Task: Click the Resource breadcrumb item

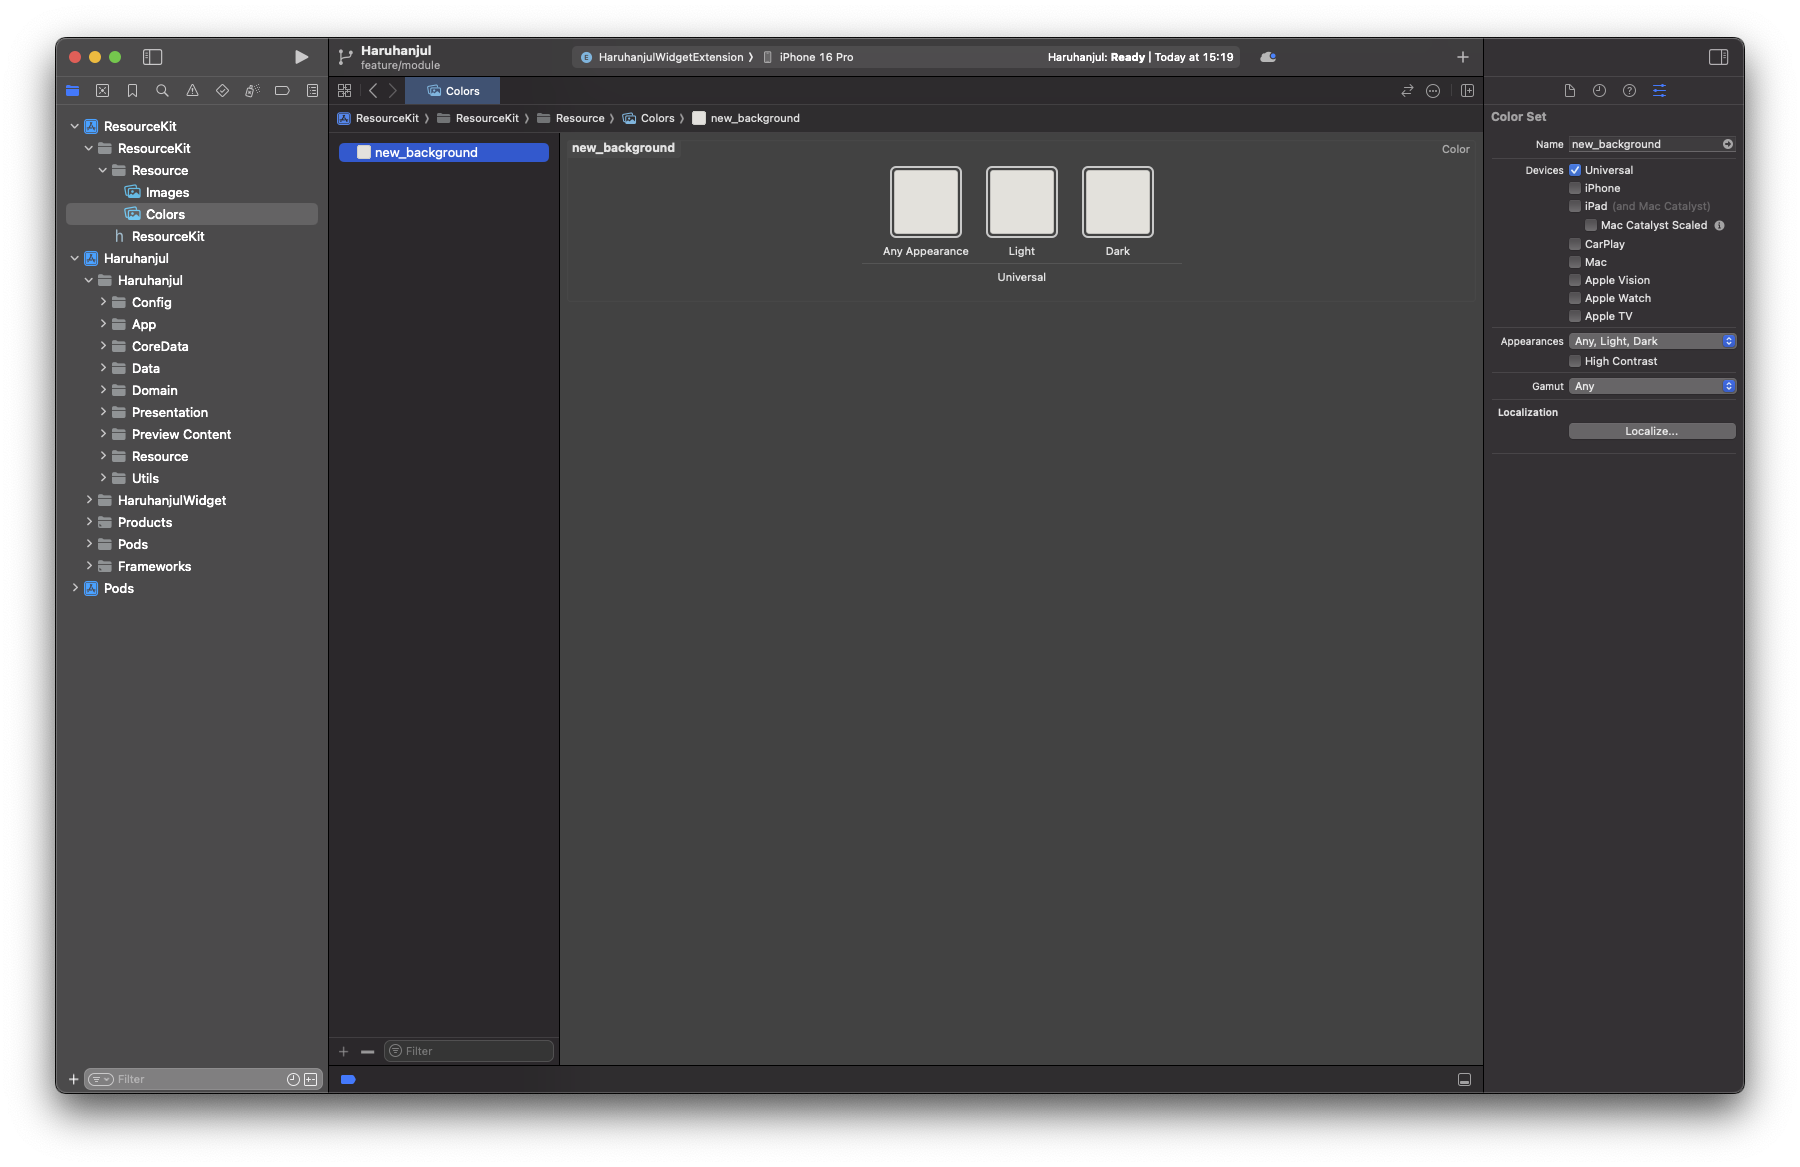Action: pos(571,118)
